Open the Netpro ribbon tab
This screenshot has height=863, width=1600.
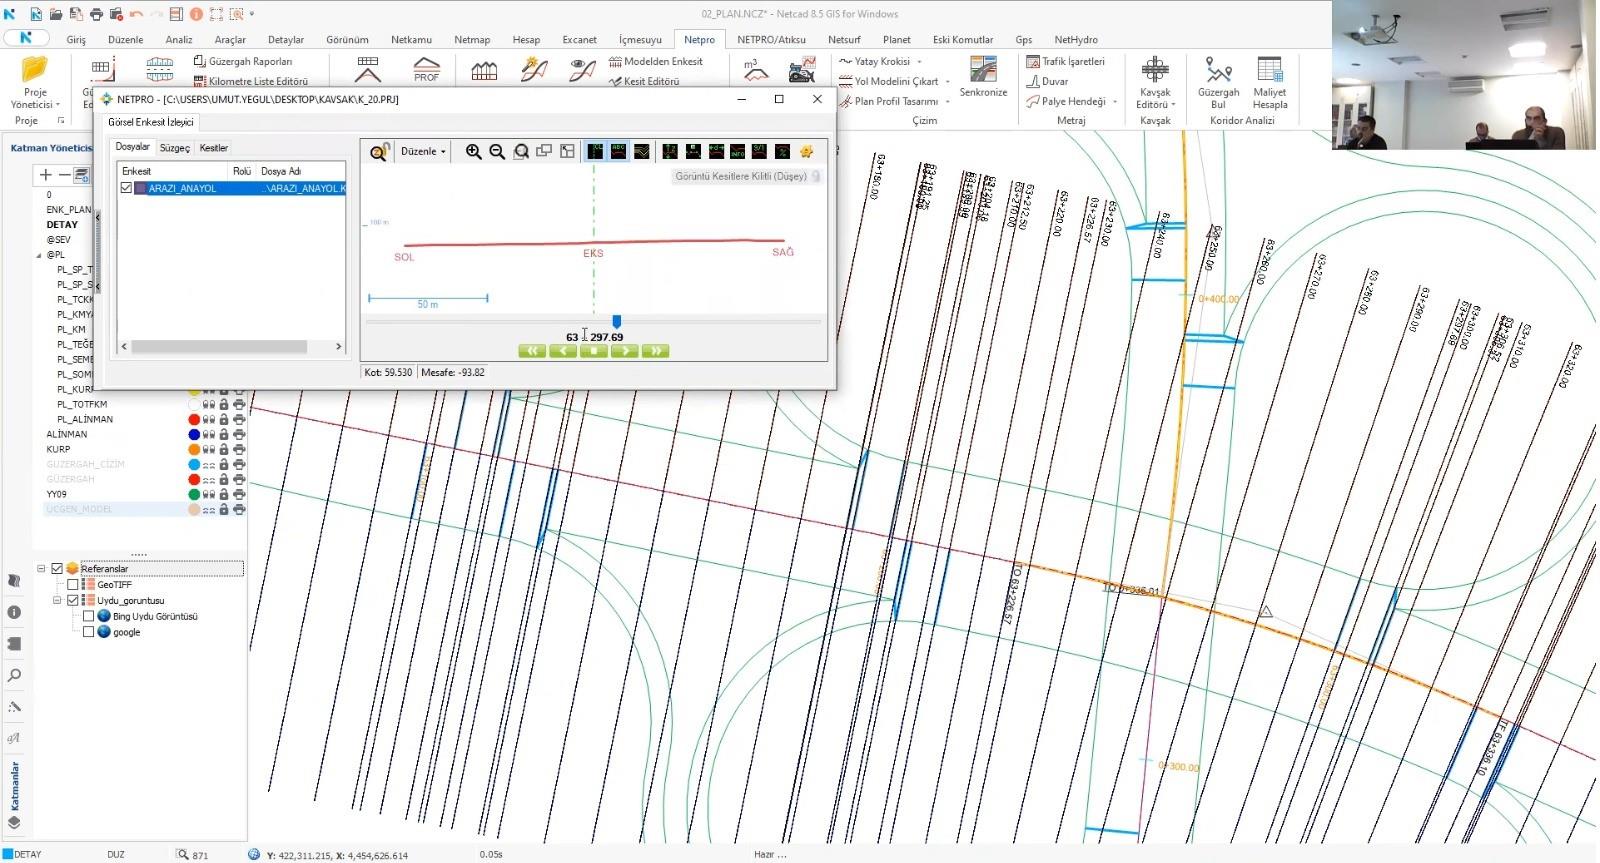coord(699,40)
